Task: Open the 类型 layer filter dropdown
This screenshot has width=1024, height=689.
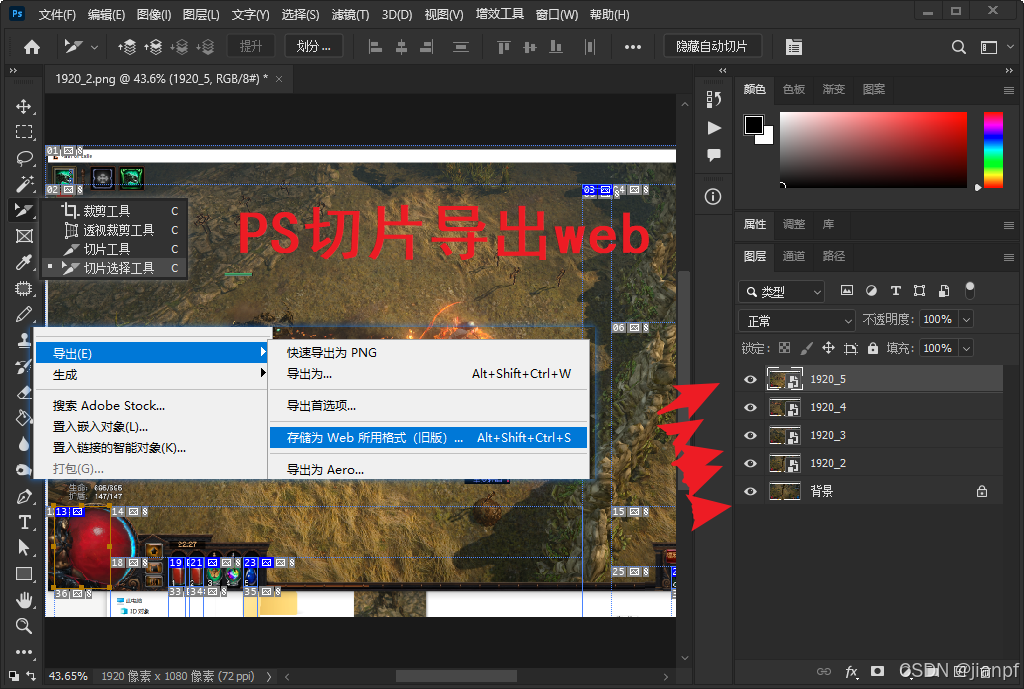Action: [x=782, y=292]
